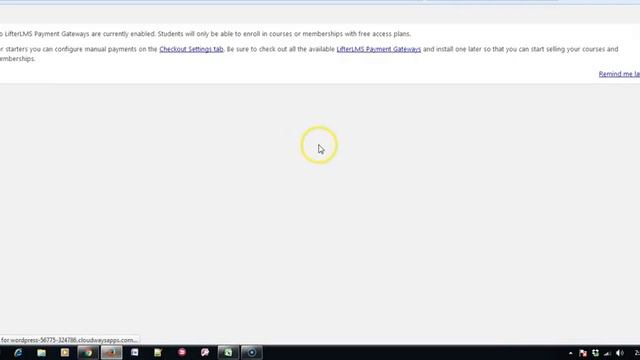
Task: Open the media player taskbar icon
Action: tap(64, 352)
